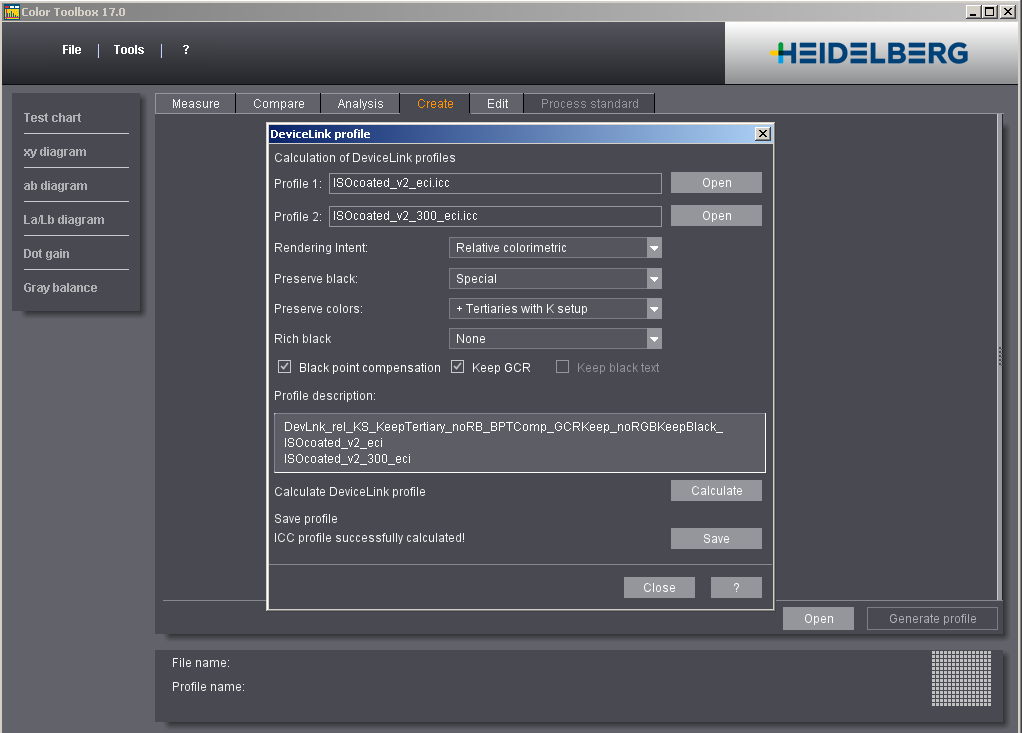Image resolution: width=1022 pixels, height=733 pixels.
Task: Click Open button beside Generate profile
Action: click(819, 619)
